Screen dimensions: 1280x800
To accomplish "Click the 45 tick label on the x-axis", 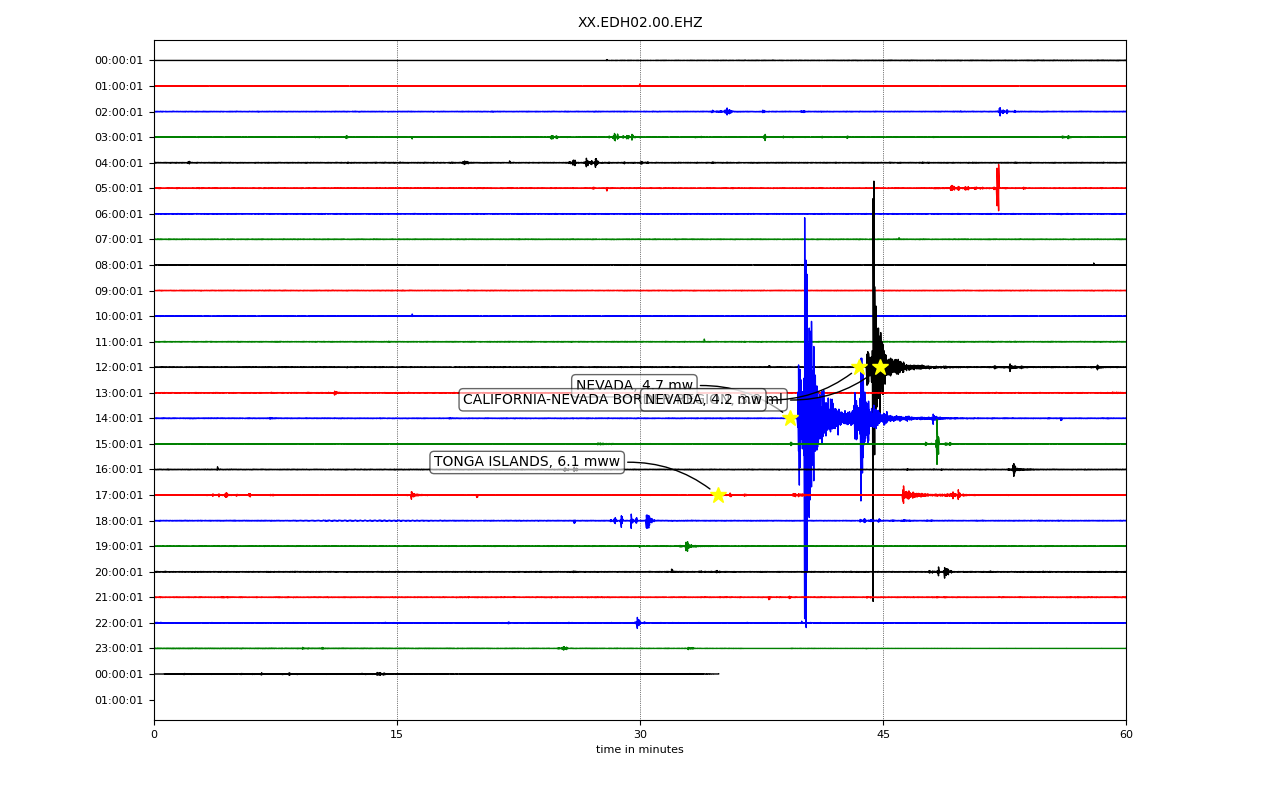I will [x=883, y=735].
